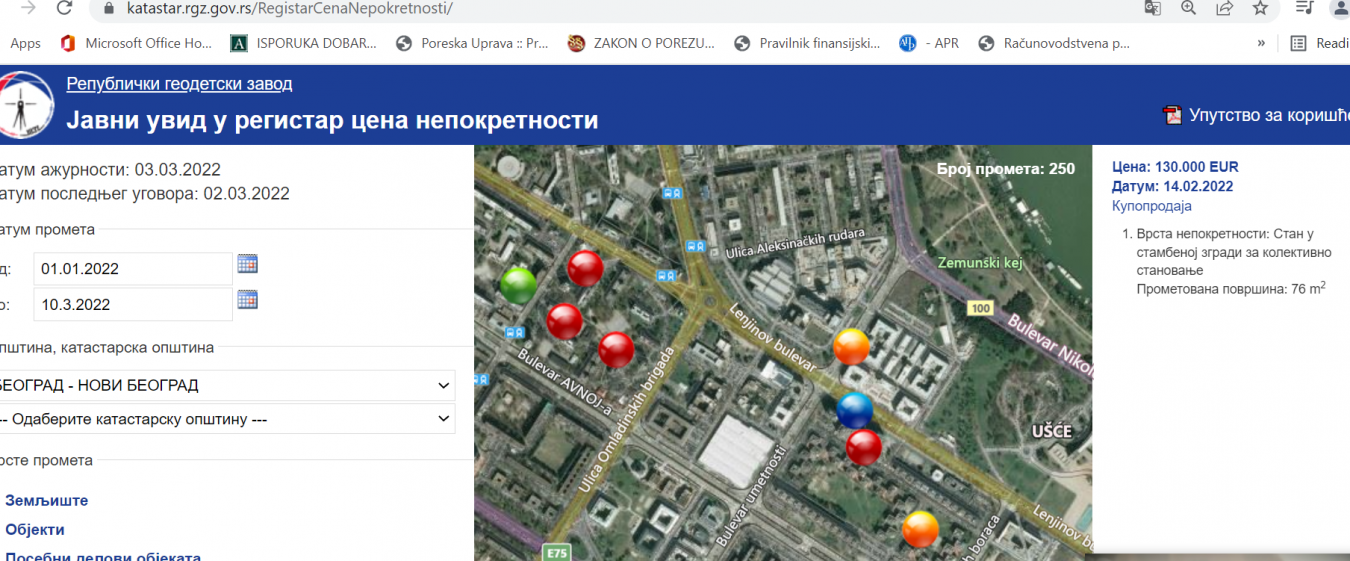Open Републички геодетски завод link
This screenshot has height=561, width=1350.
[179, 84]
